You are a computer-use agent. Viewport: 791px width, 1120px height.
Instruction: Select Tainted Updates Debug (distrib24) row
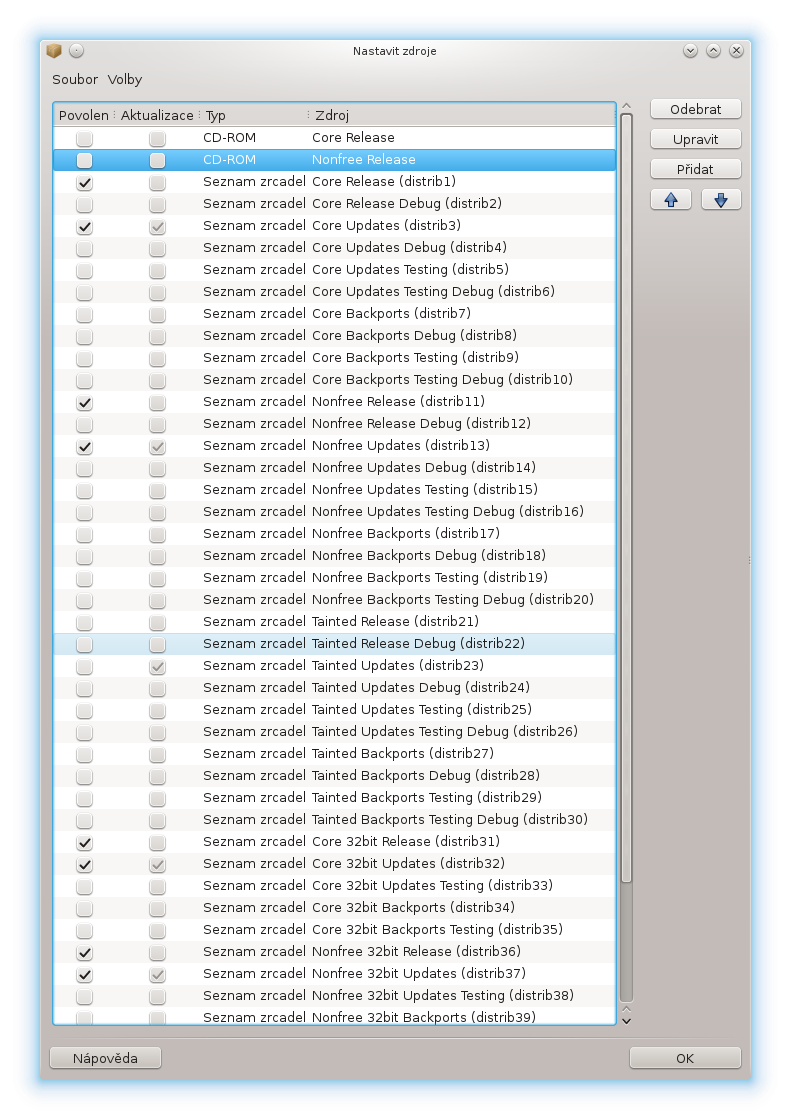tap(334, 688)
